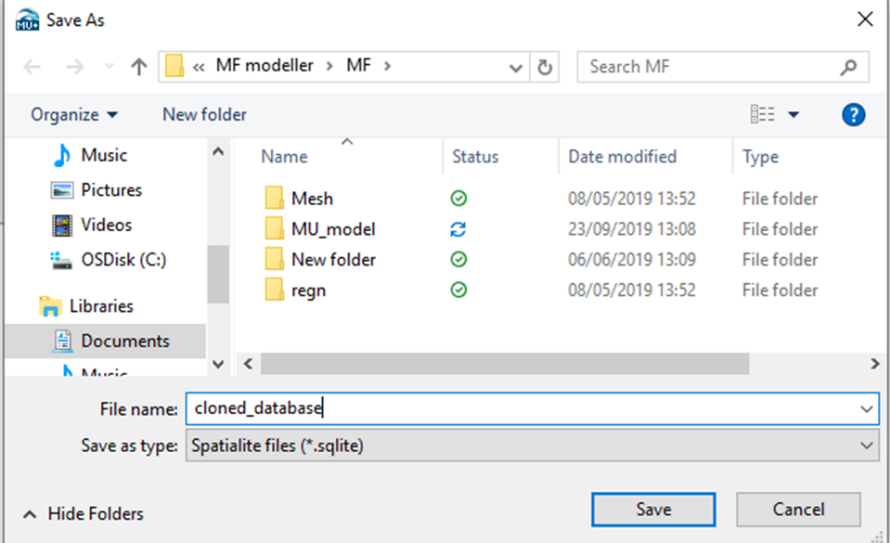This screenshot has height=543, width=890.
Task: Open previous locations dropdown in address bar
Action: [515, 68]
